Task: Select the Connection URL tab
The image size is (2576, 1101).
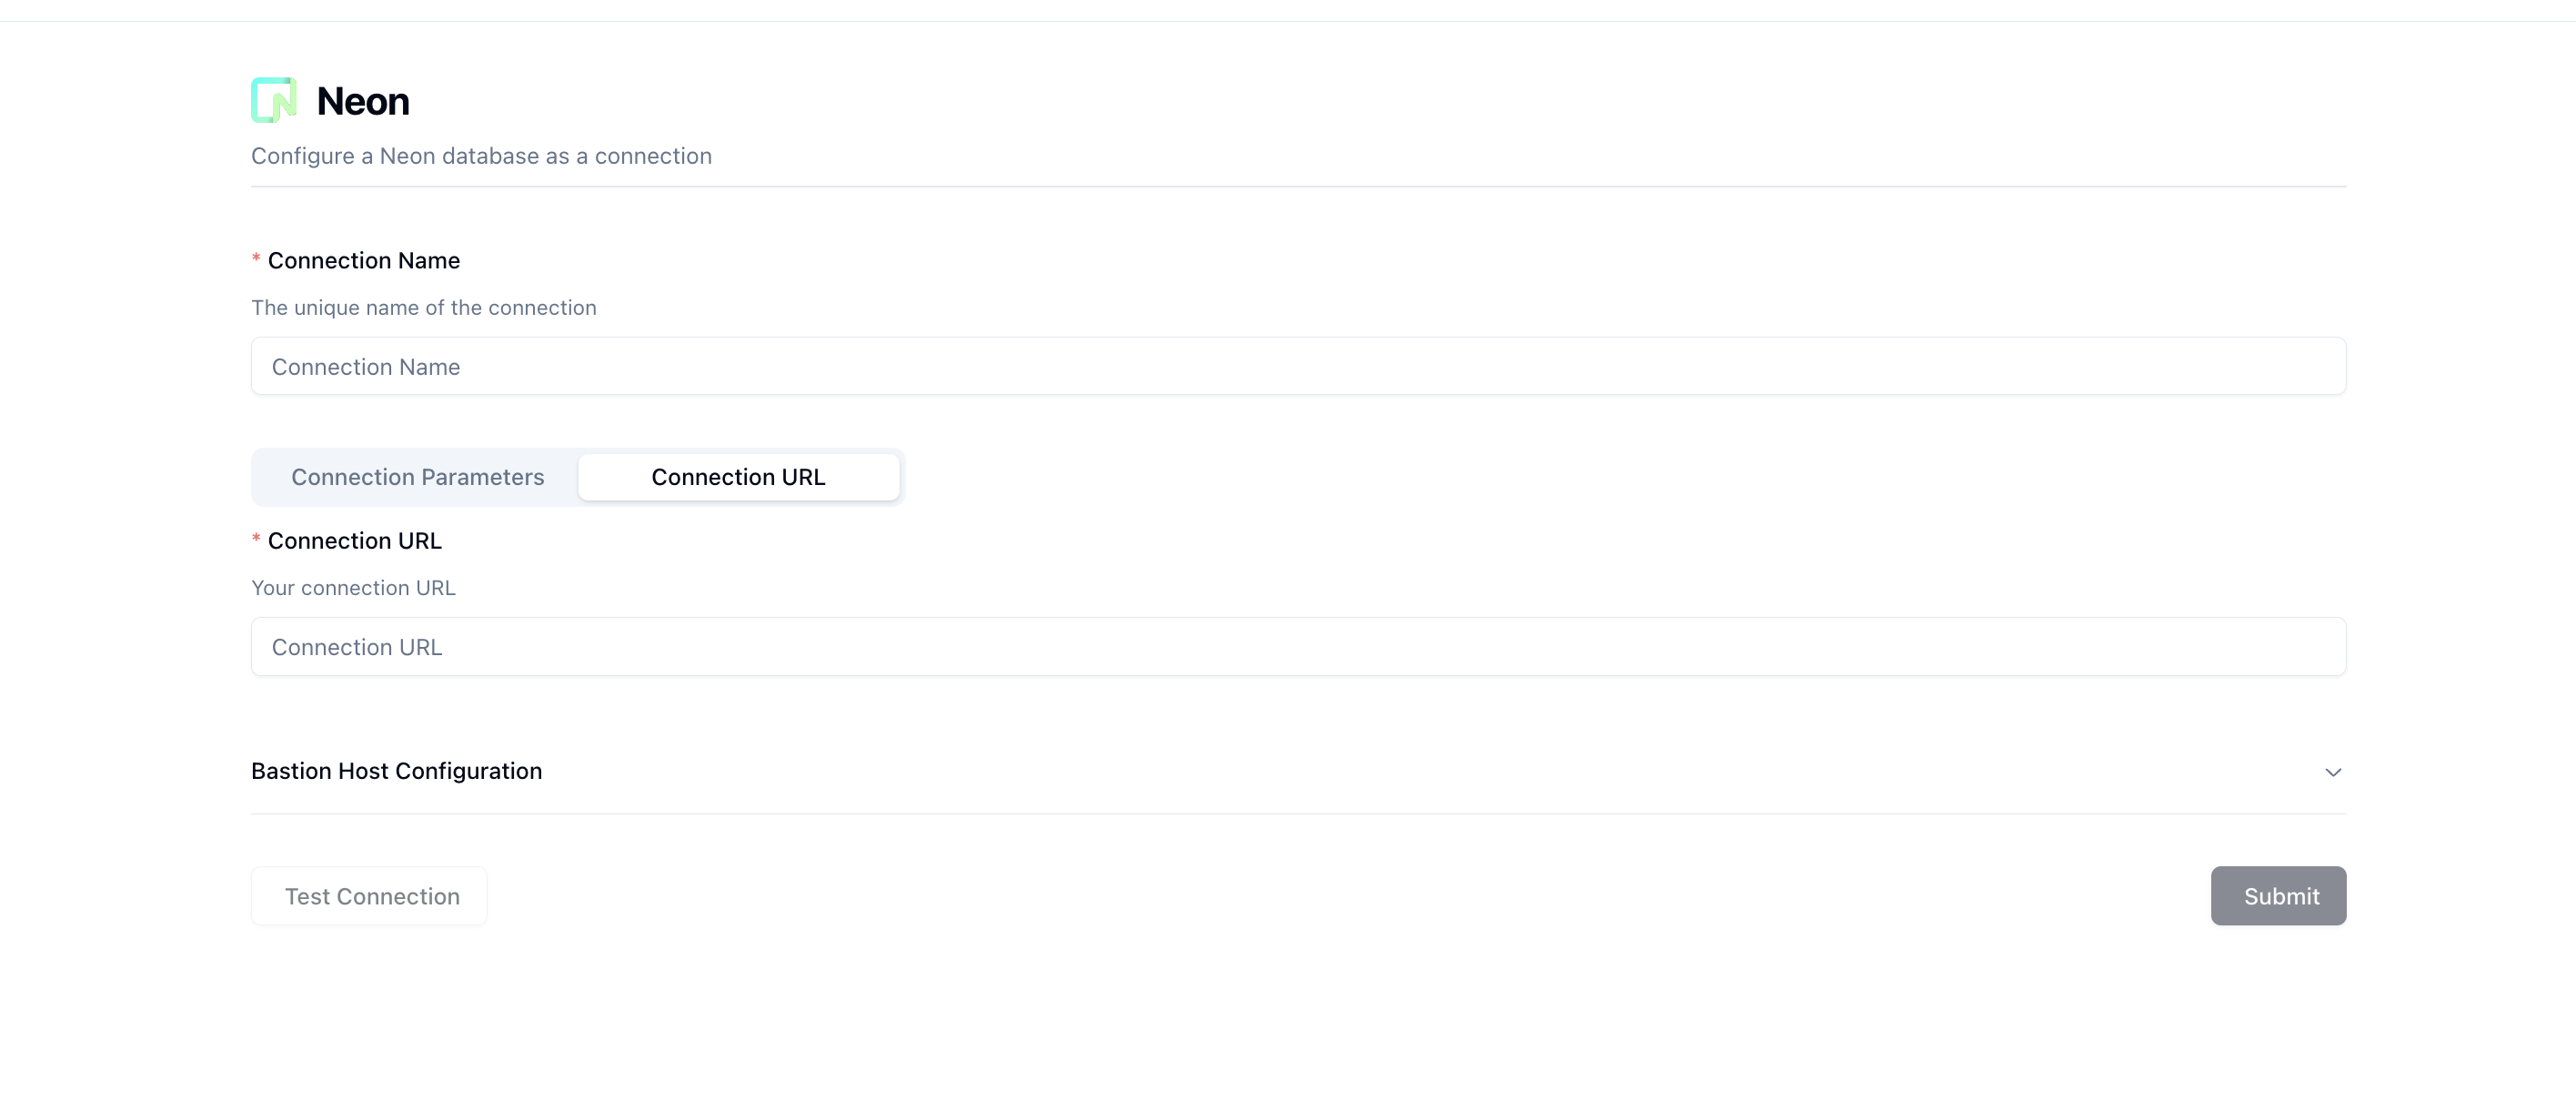Action: pos(738,477)
